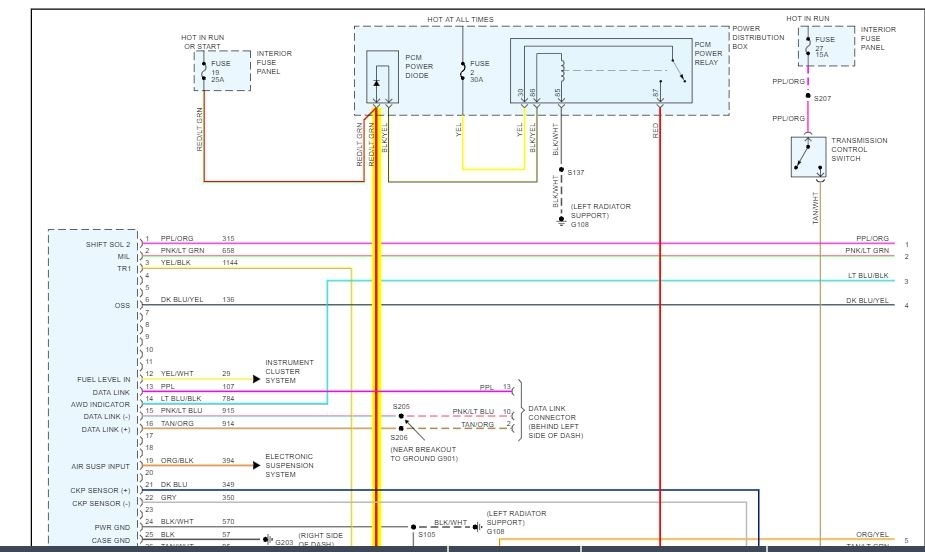The height and width of the screenshot is (552, 925).
Task: Click the "DATA LINK CONNECTOR" label
Action: pos(552,412)
